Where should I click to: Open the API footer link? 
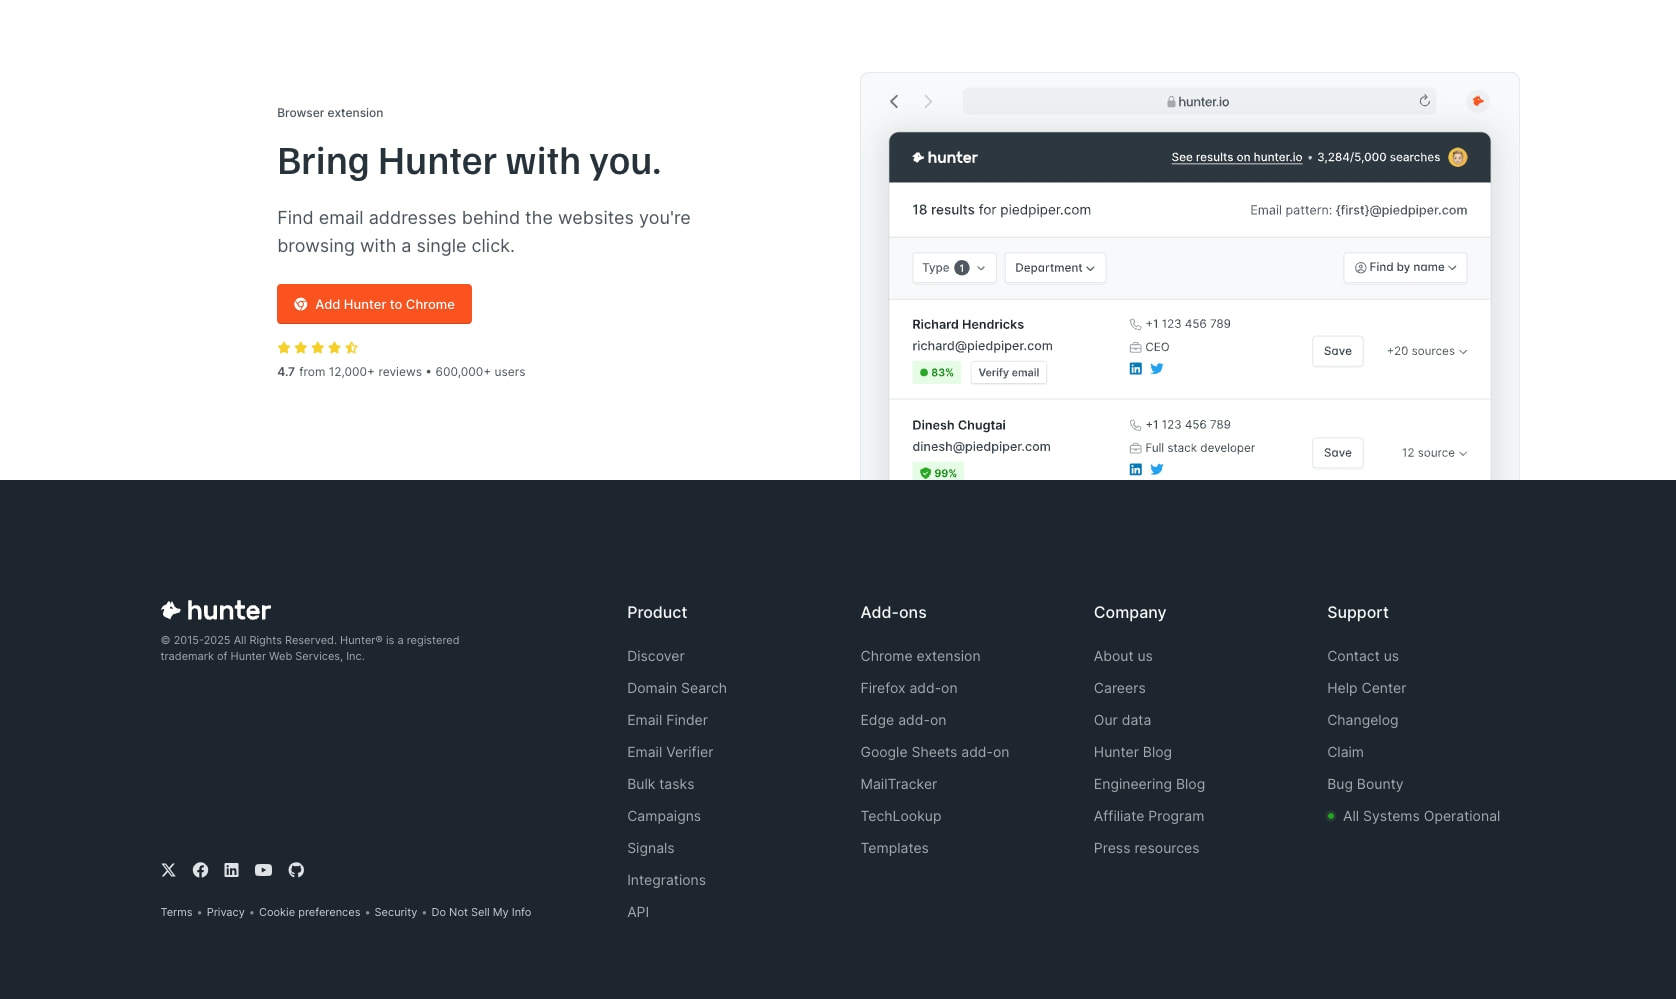[x=638, y=912]
